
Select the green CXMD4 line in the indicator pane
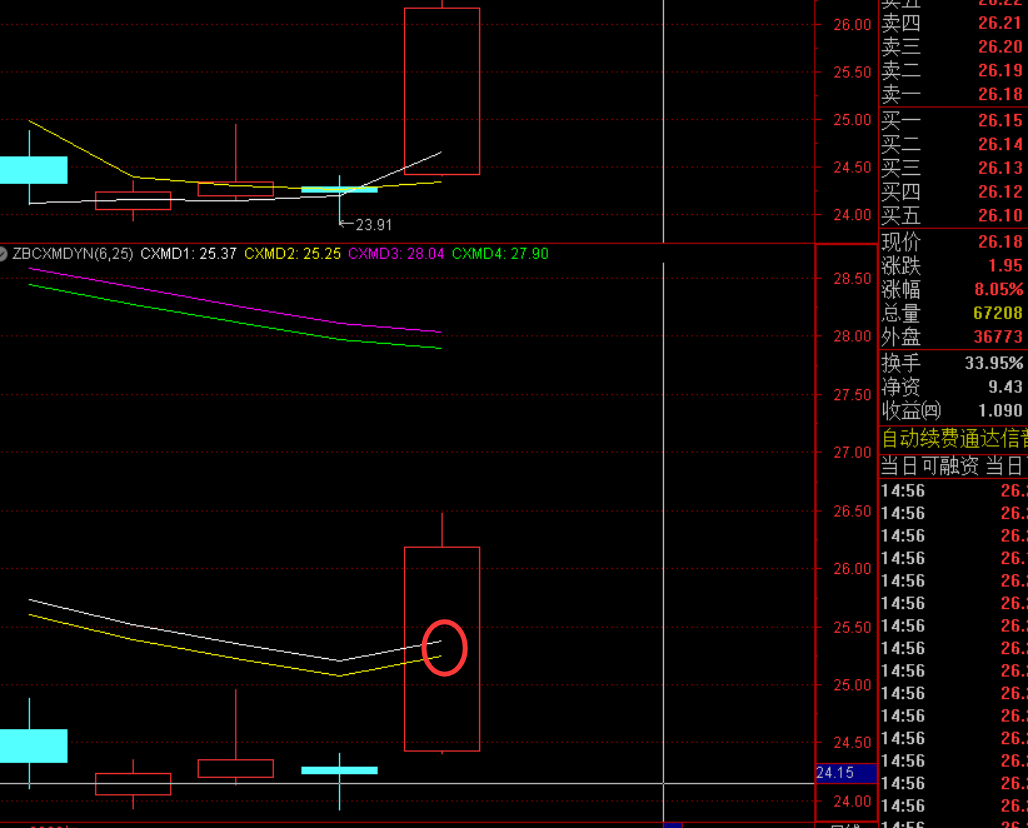236,321
